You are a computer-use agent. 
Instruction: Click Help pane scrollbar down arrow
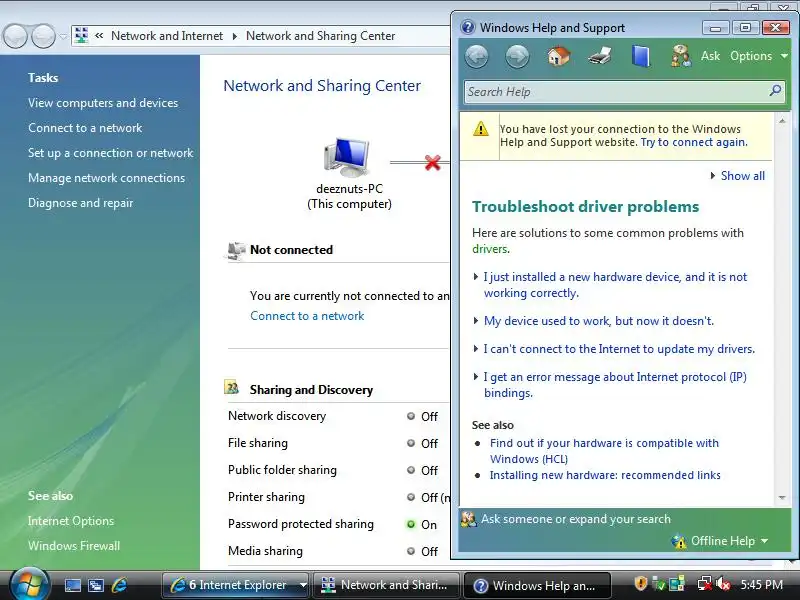(782, 497)
